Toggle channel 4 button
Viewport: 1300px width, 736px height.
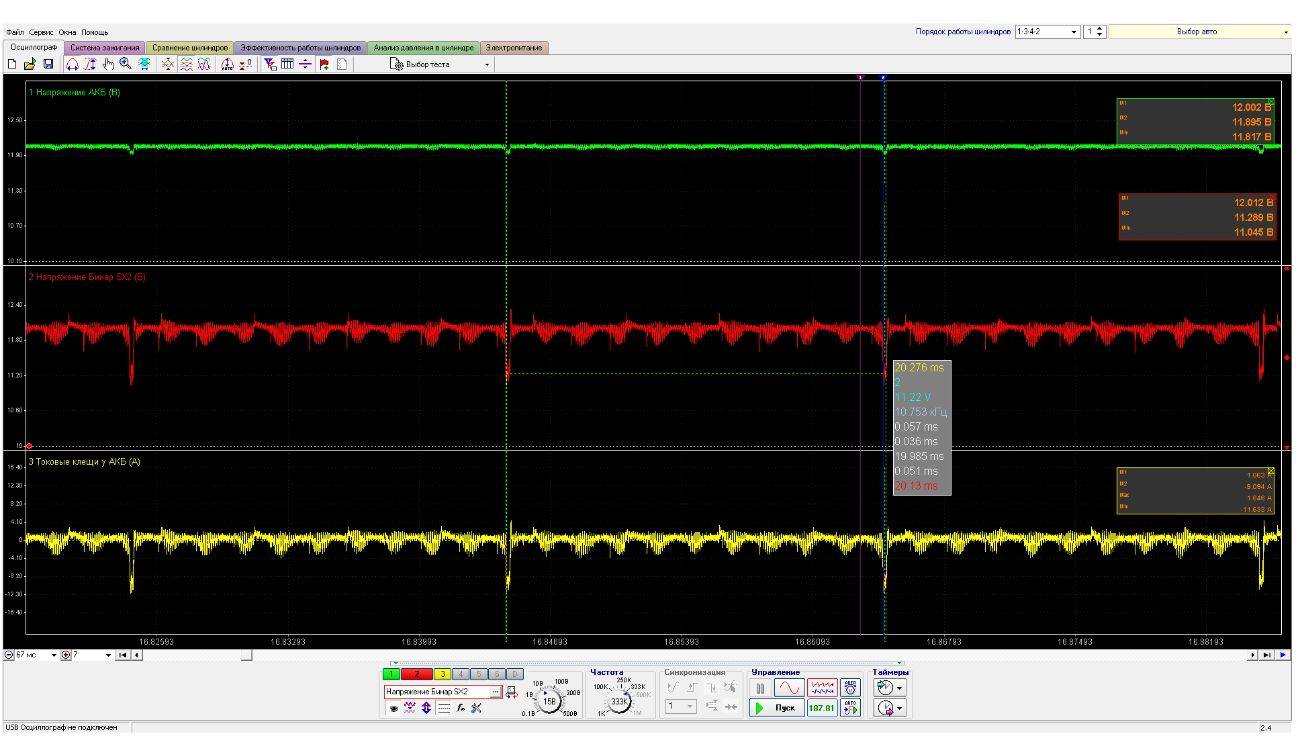click(x=460, y=675)
